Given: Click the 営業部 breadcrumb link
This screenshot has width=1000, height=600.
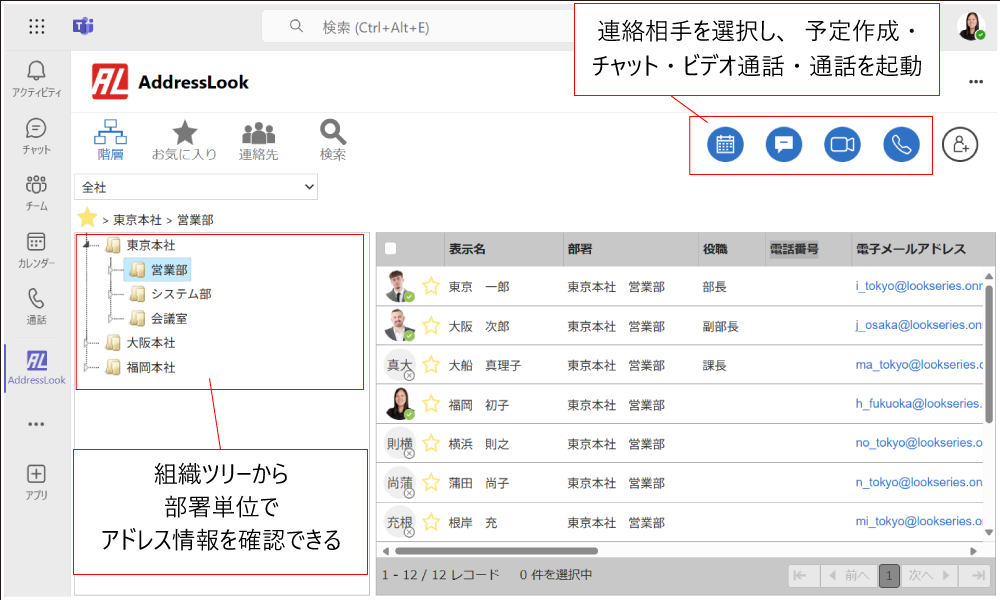Looking at the screenshot, I should coord(195,220).
